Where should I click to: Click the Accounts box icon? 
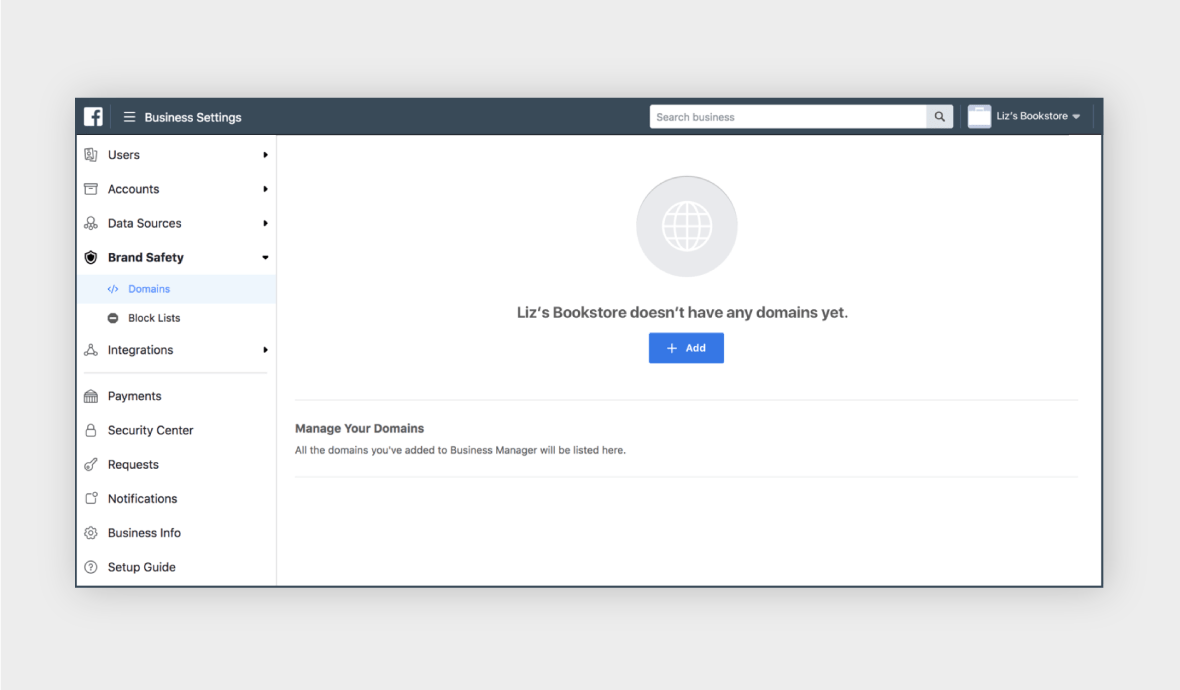91,189
